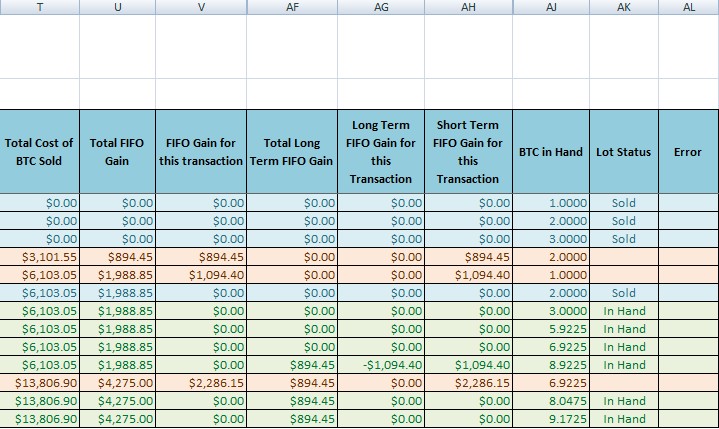Image resolution: width=719 pixels, height=429 pixels.
Task: Select $6,103.05 in the 8.9225 row
Action: 39,365
